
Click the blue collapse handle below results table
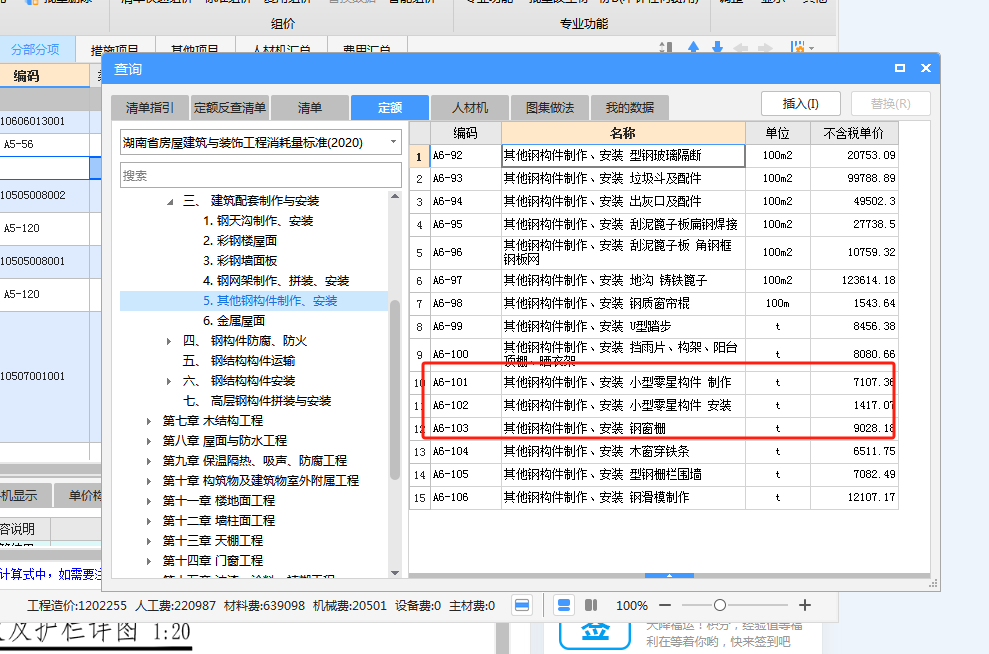669,575
